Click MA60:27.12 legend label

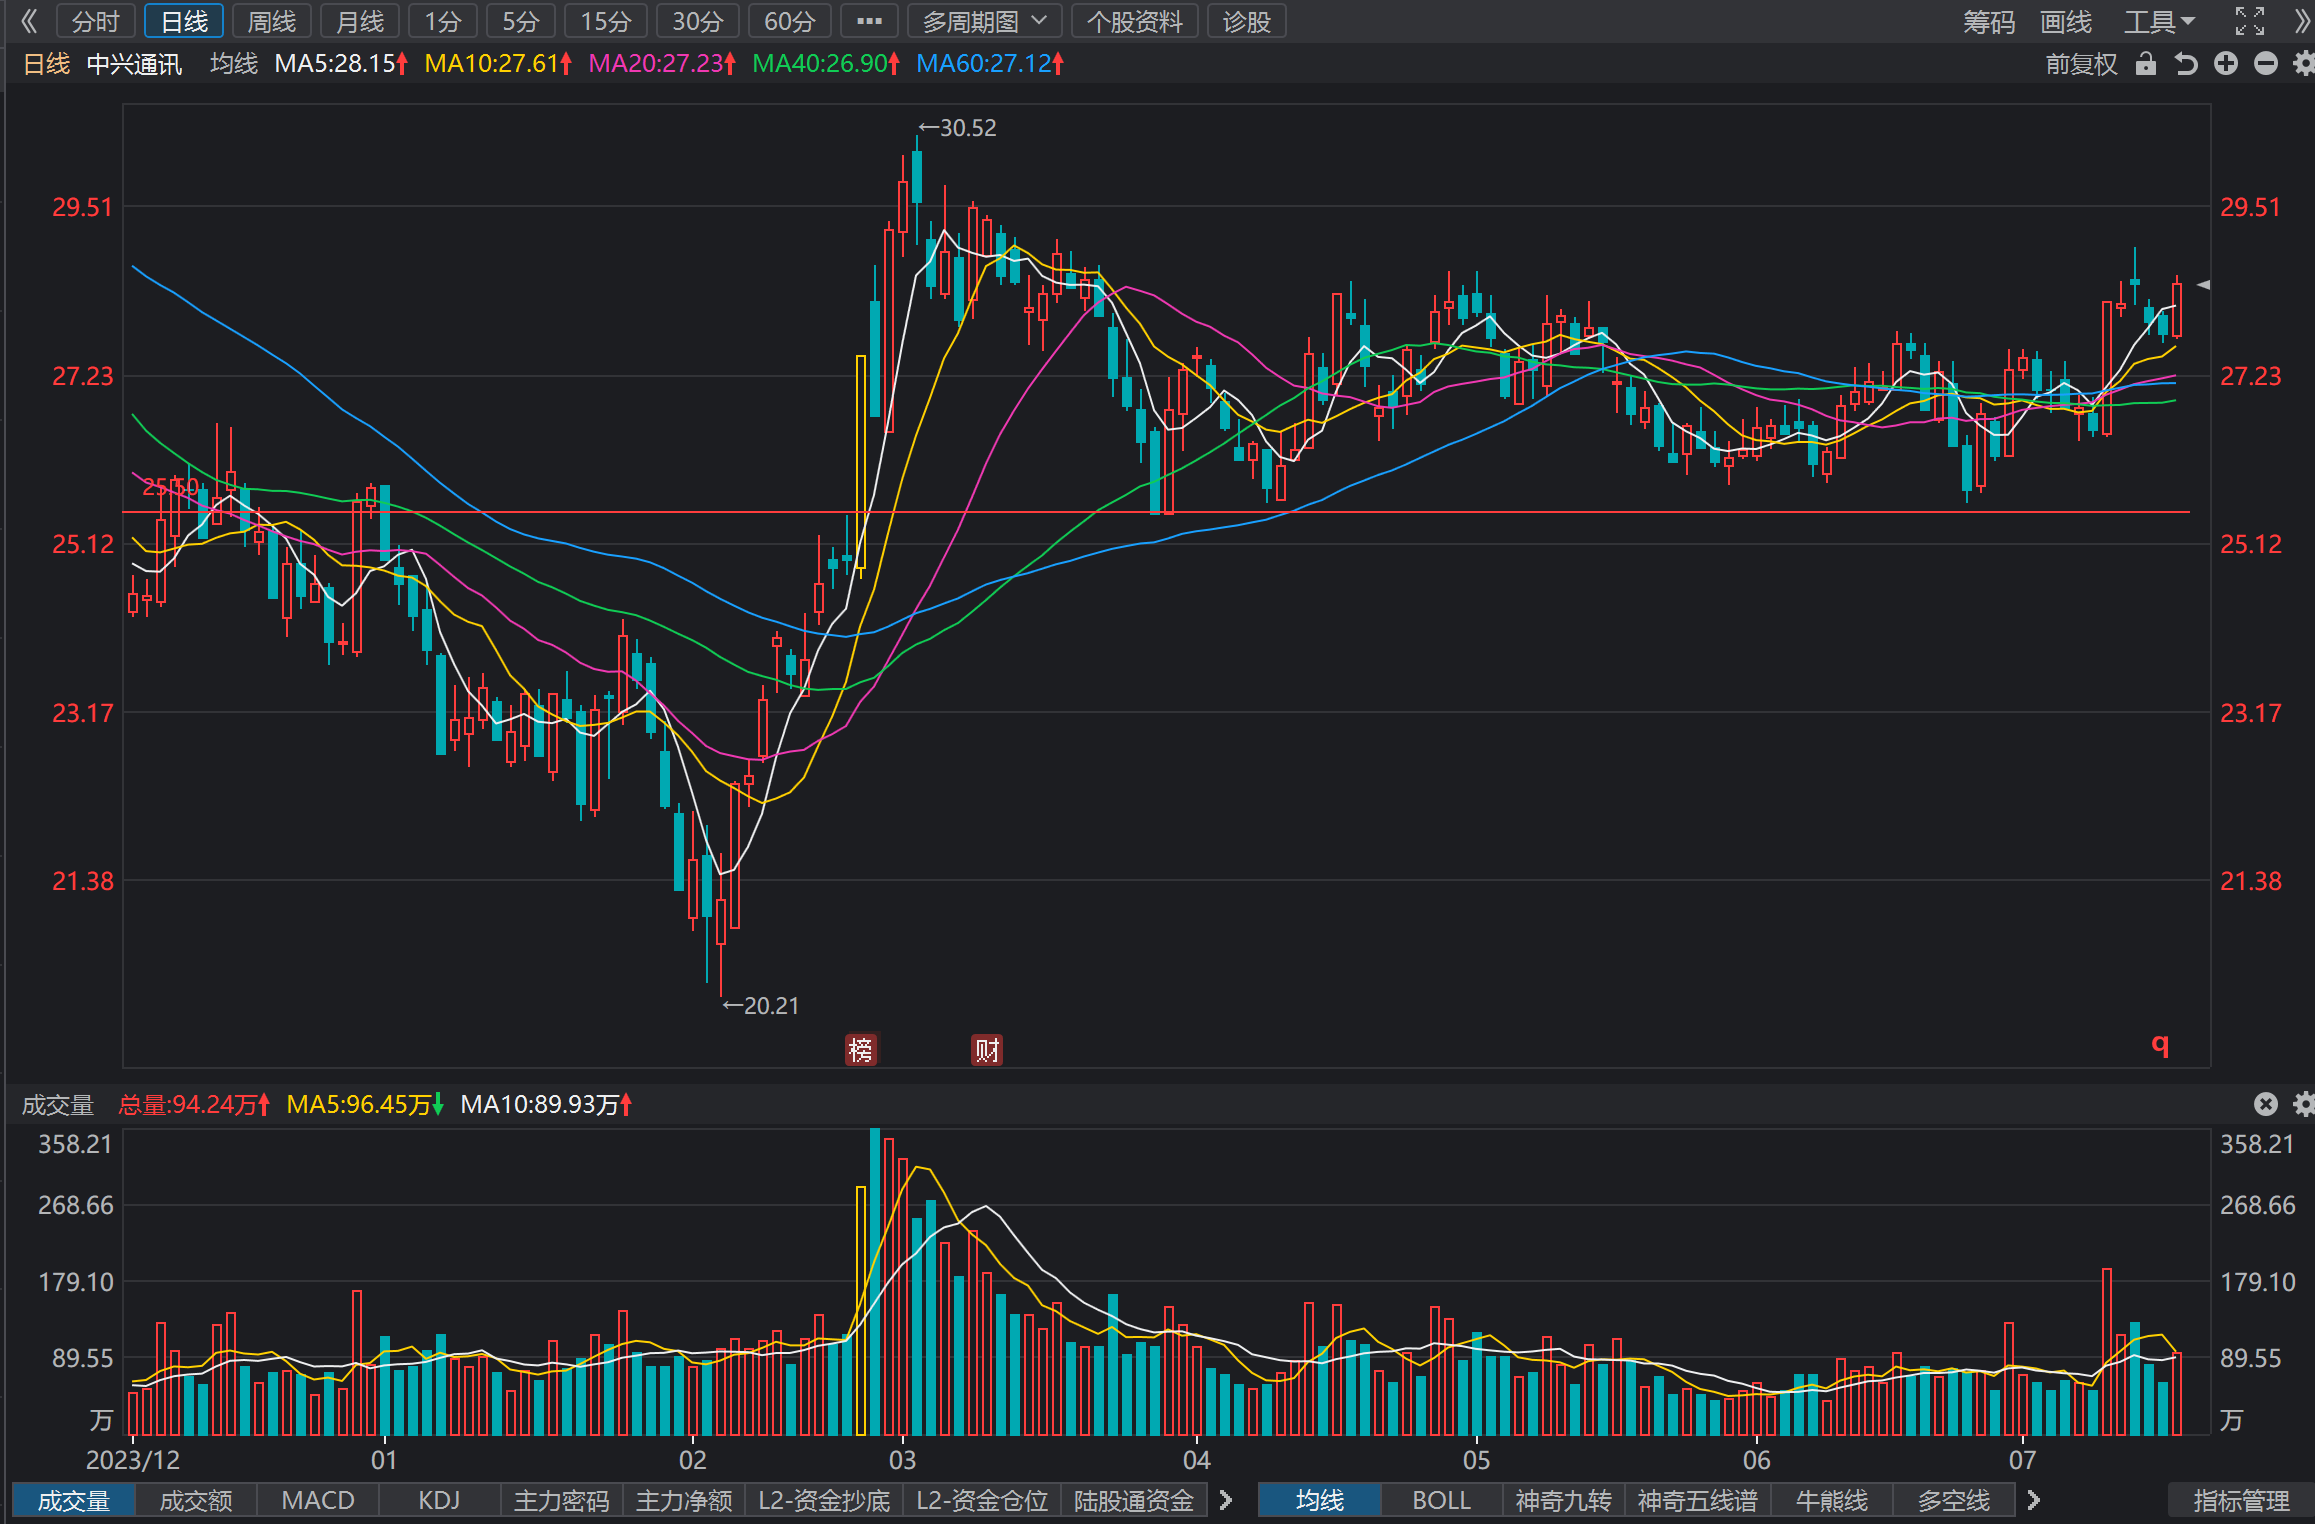990,64
